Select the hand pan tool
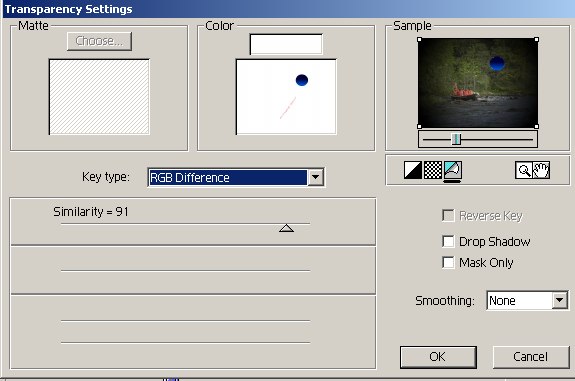Image resolution: width=575 pixels, height=381 pixels. click(541, 170)
